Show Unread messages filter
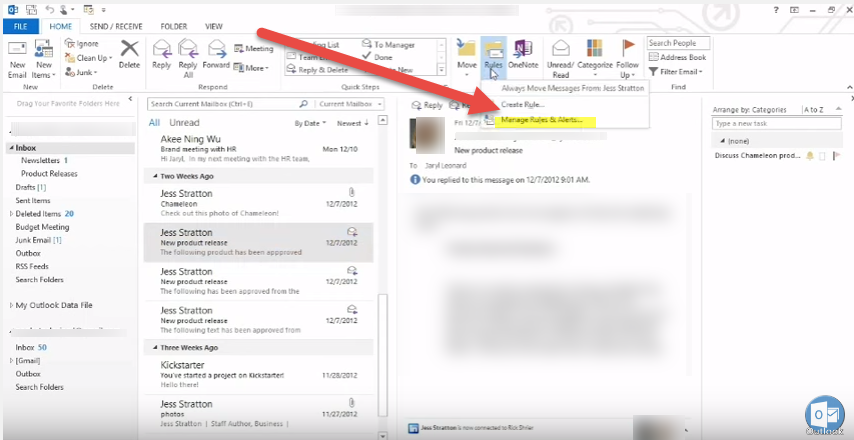The image size is (854, 440). [184, 123]
